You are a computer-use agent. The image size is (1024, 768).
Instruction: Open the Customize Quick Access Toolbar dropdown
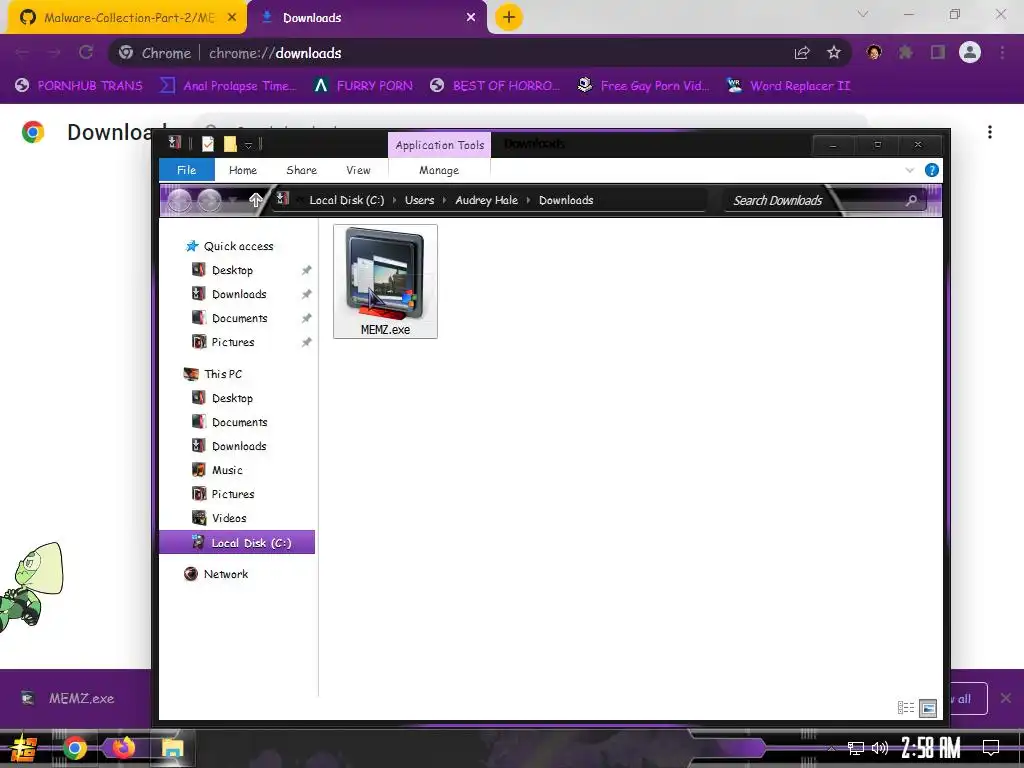[x=248, y=145]
